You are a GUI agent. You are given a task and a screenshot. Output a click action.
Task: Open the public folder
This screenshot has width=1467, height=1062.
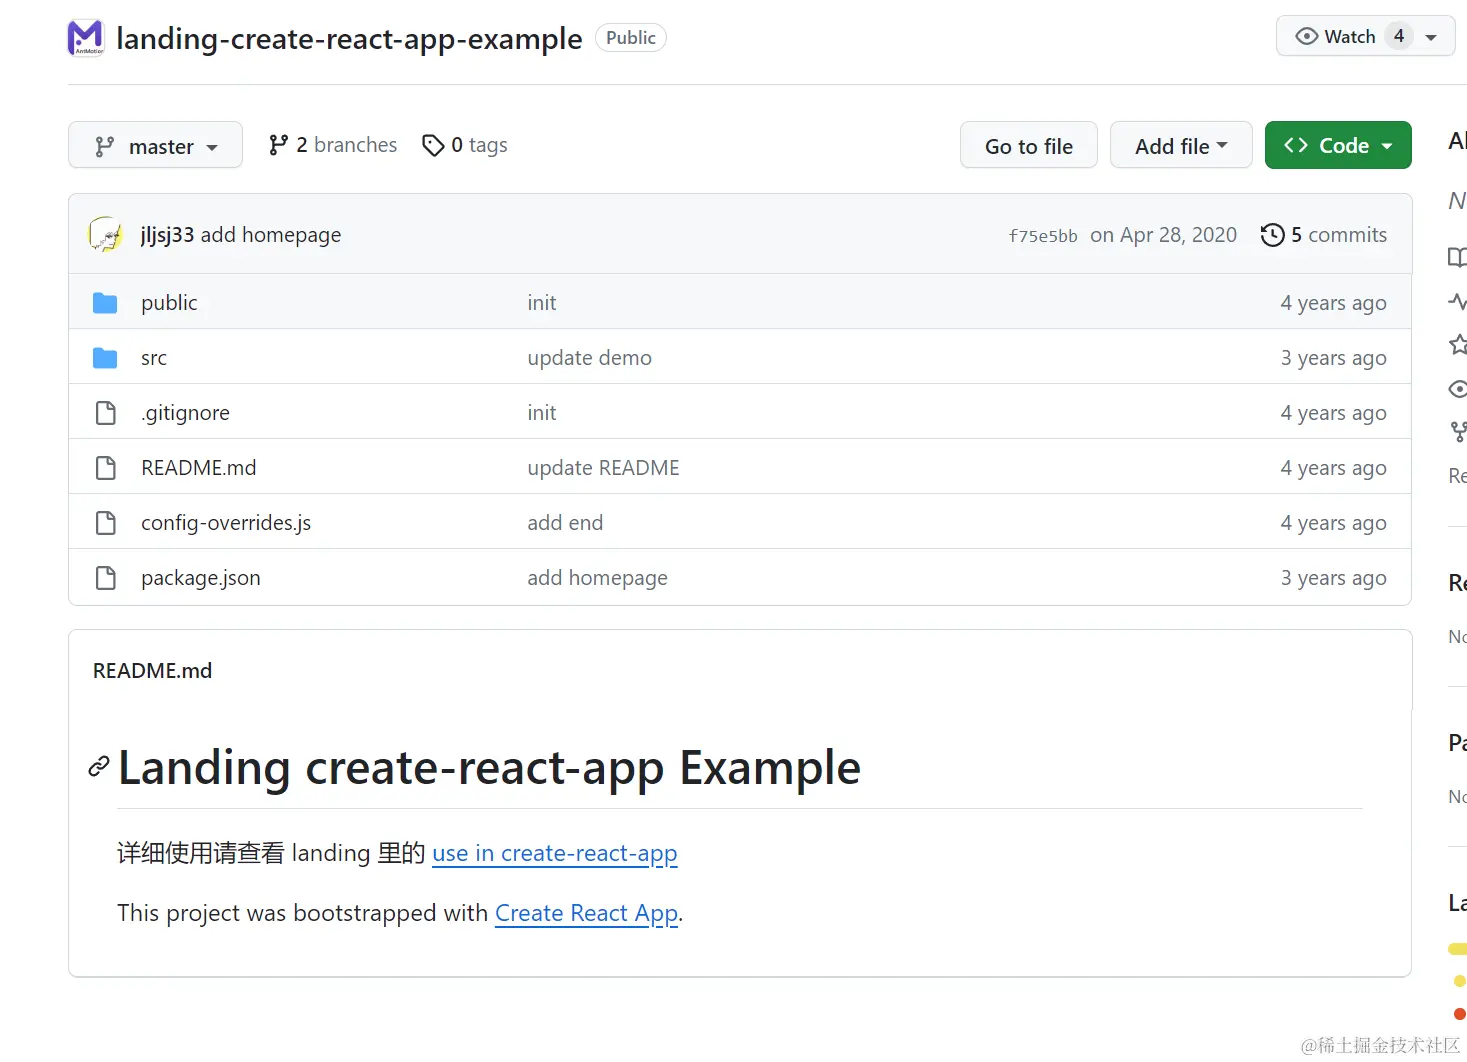169,303
